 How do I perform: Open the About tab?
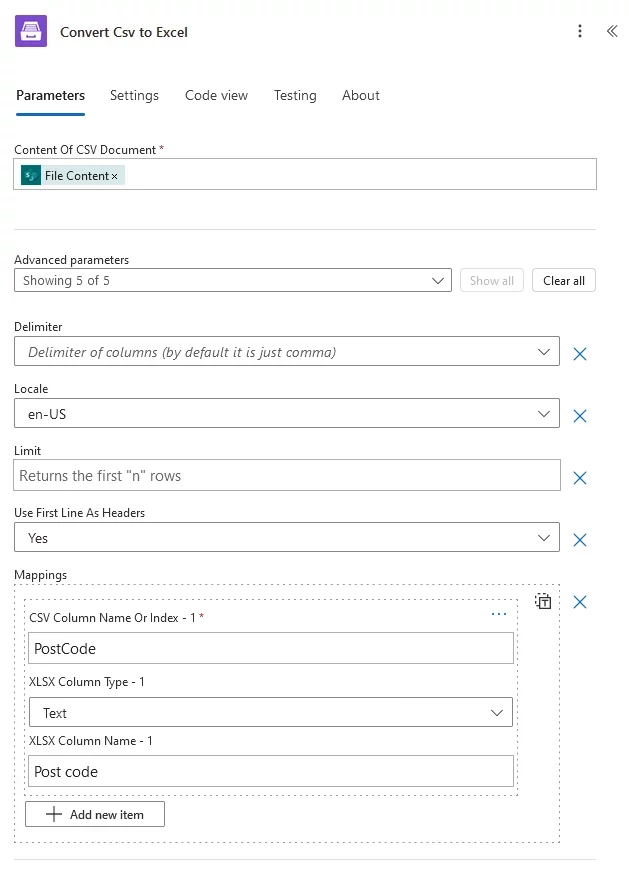point(361,95)
